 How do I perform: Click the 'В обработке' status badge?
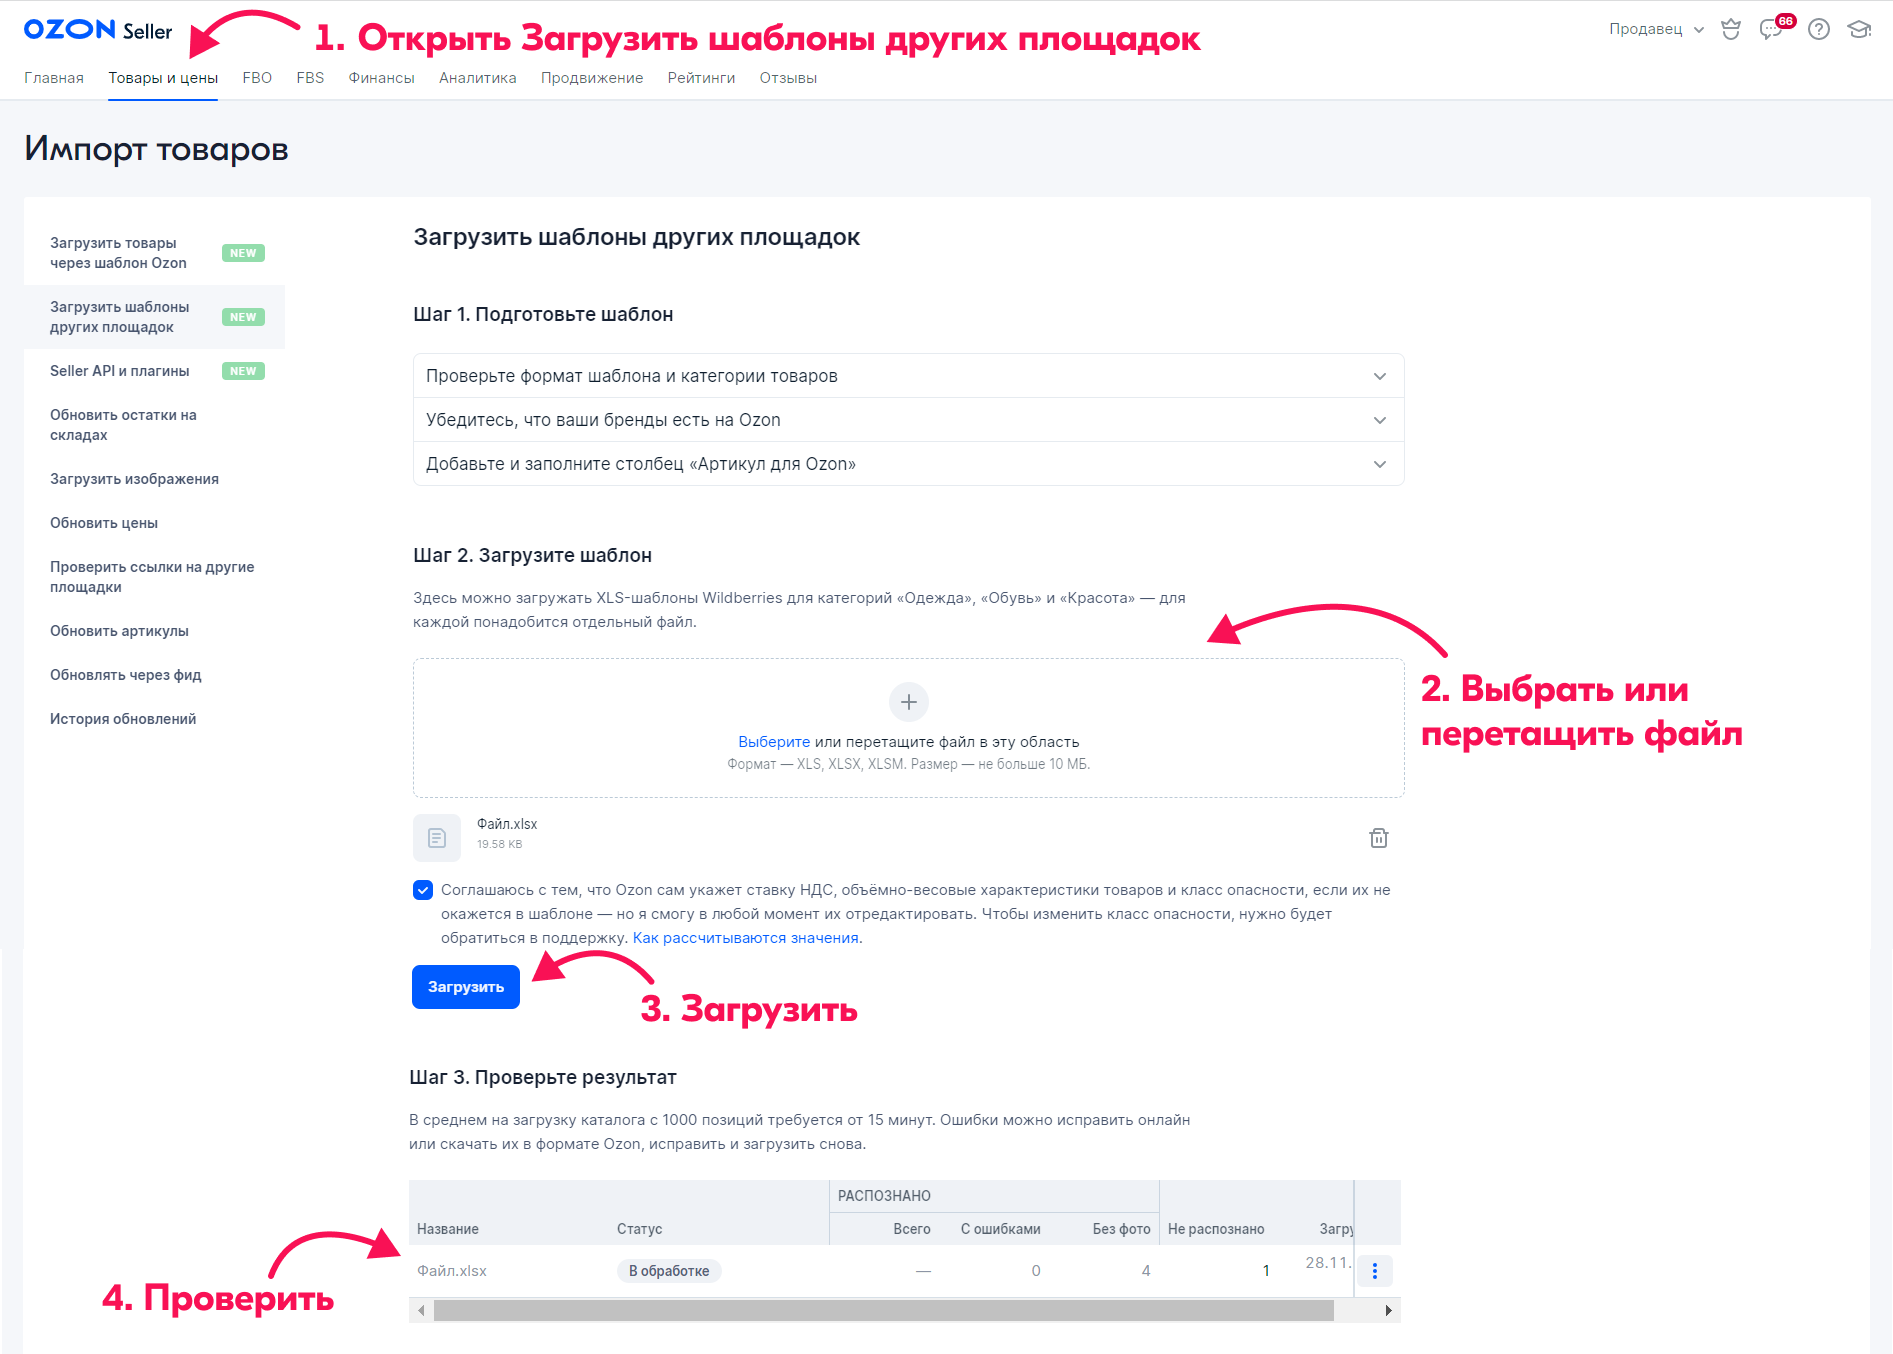click(x=669, y=1271)
